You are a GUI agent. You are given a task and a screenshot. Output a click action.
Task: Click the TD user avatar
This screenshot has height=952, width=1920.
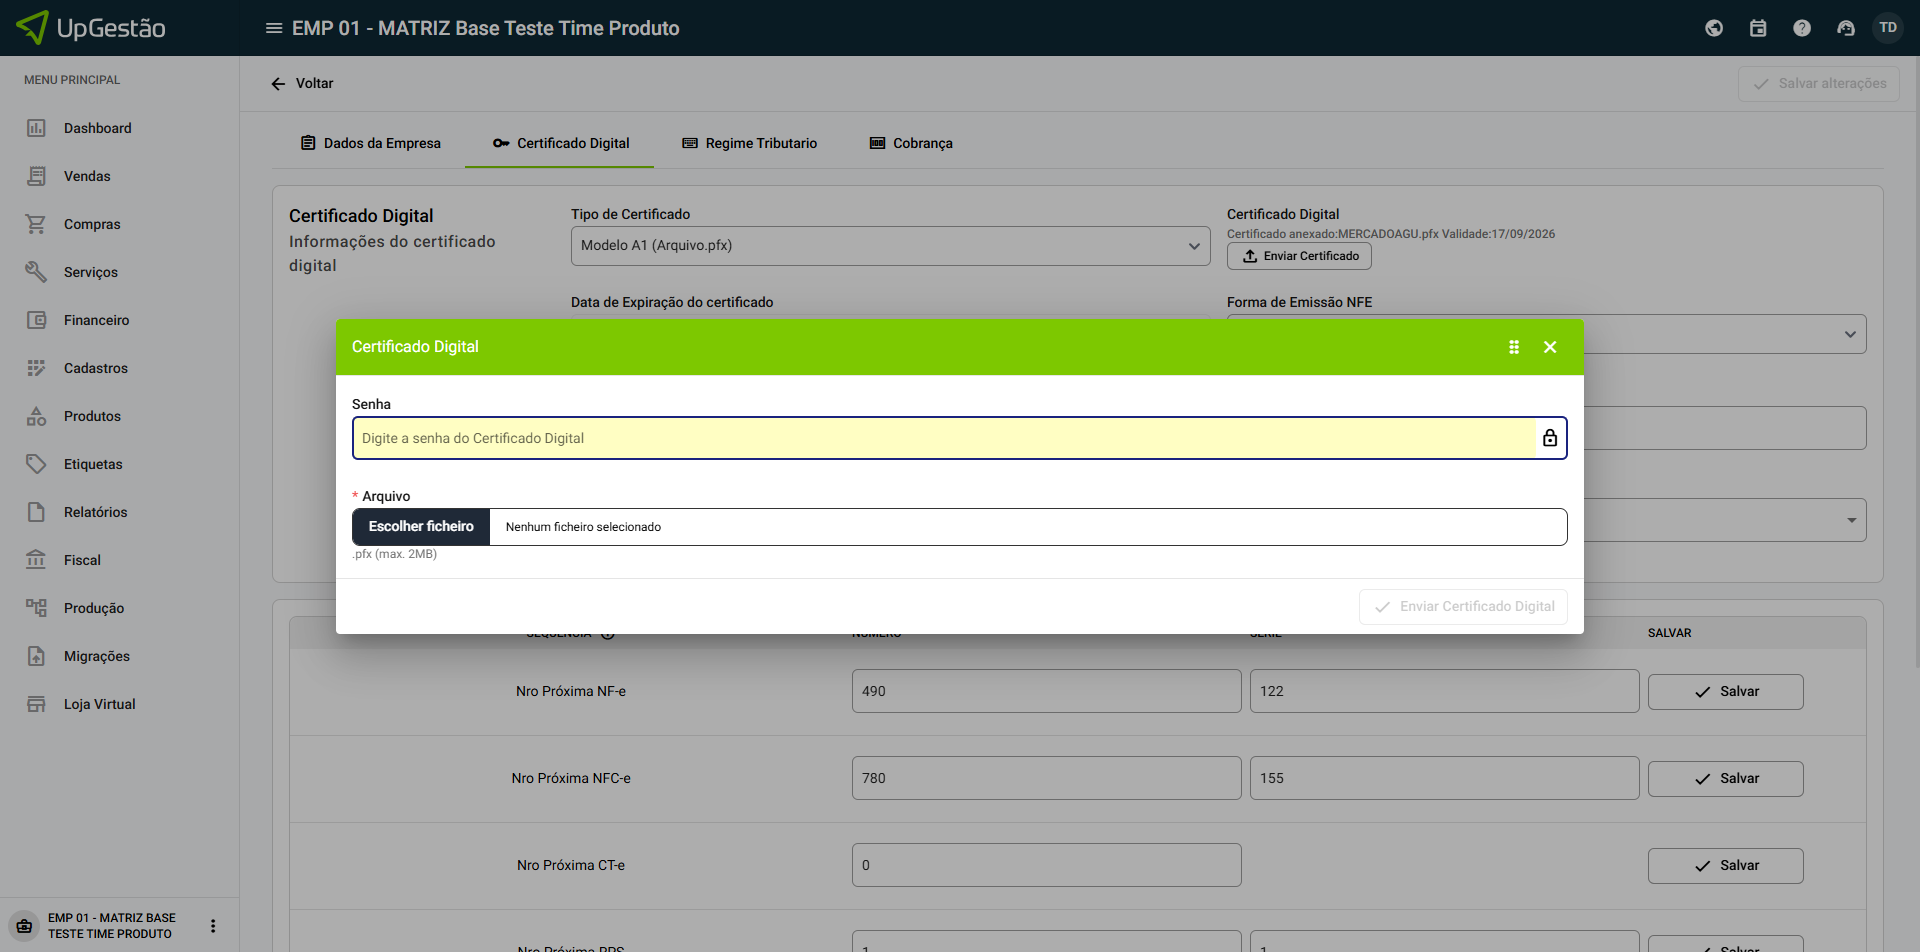click(x=1888, y=28)
